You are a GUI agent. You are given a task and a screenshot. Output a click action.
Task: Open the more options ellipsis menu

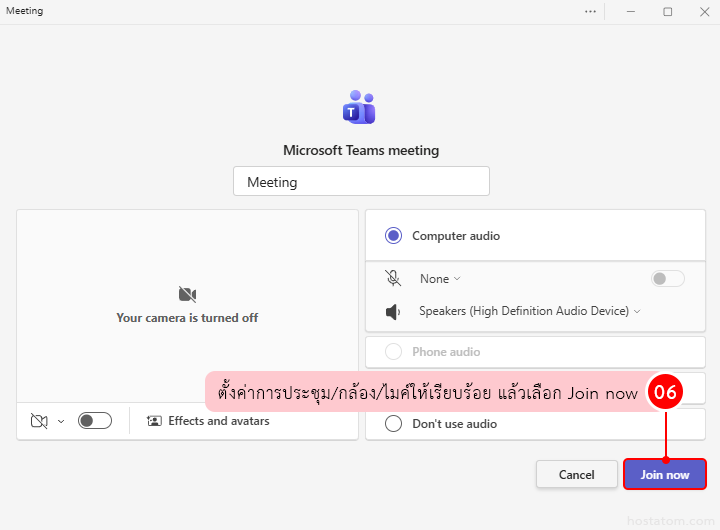coord(590,11)
